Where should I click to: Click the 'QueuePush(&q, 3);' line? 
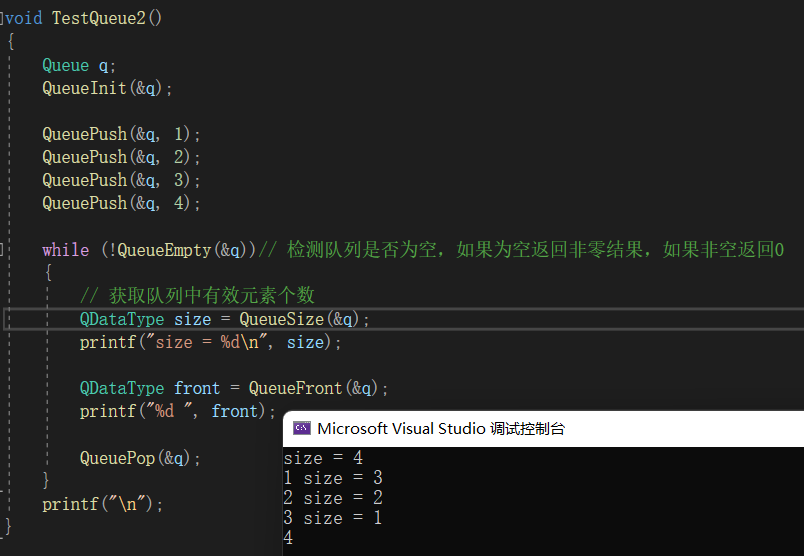click(x=121, y=181)
